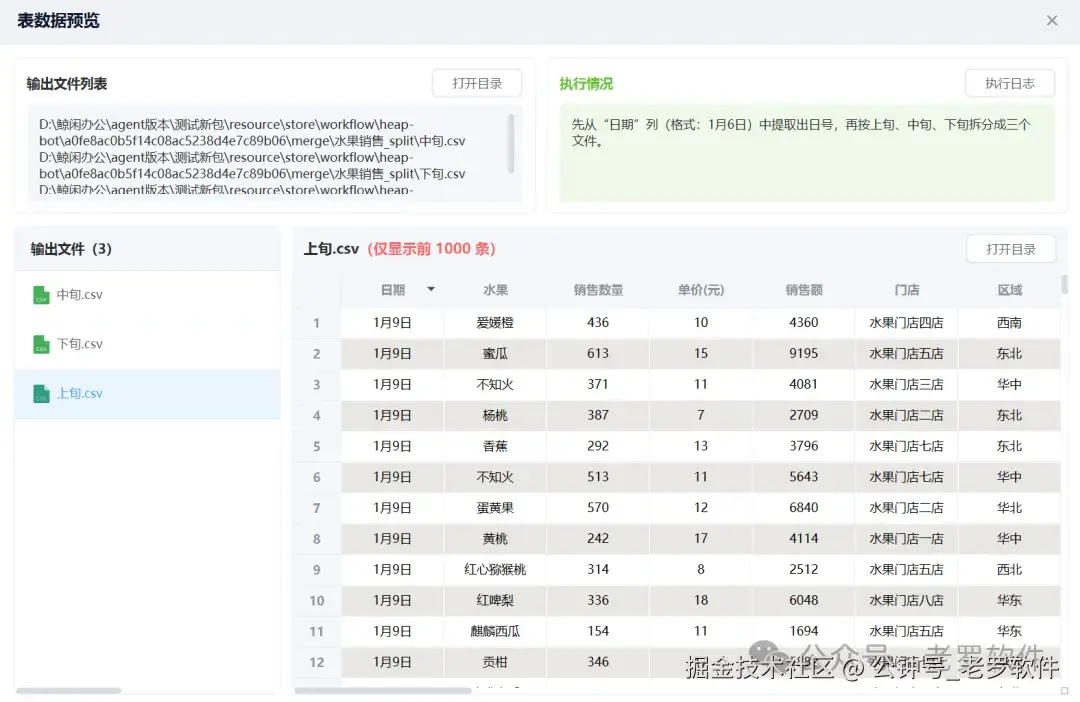Click the 销售数量 column header
The width and height of the screenshot is (1080, 702).
pos(598,290)
